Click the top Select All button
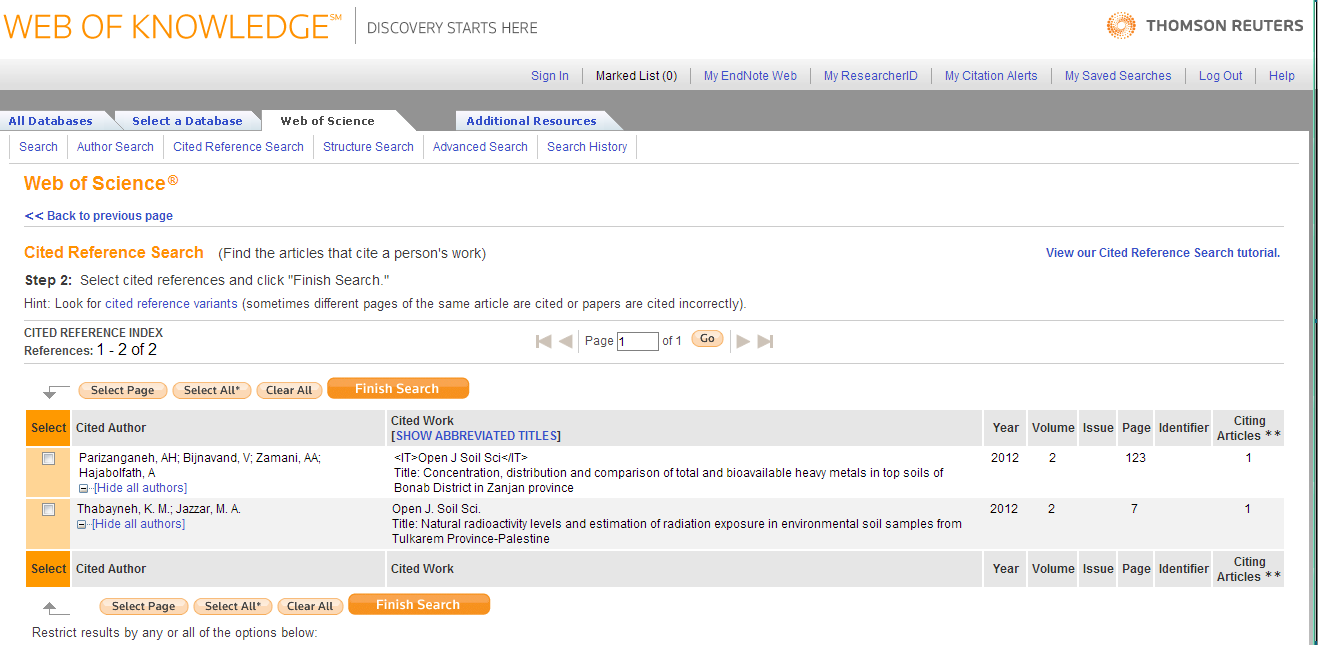The width and height of the screenshot is (1318, 645). [212, 391]
